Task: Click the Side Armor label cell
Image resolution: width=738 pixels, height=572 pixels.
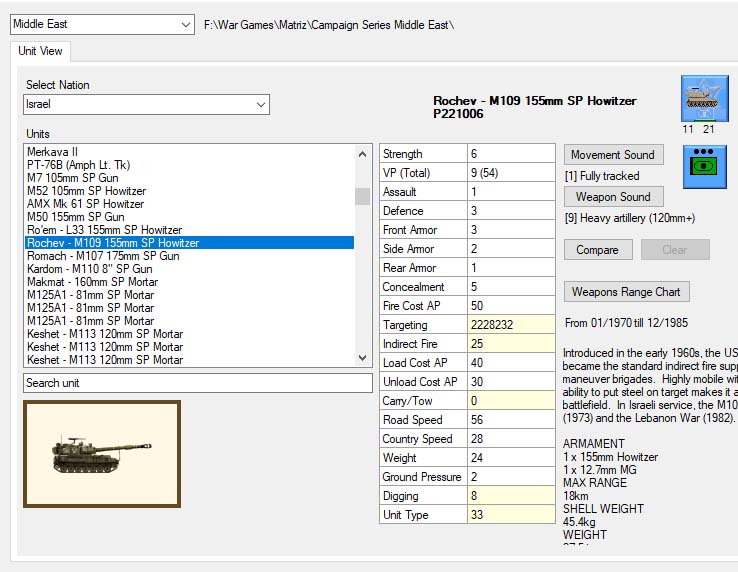Action: 424,249
